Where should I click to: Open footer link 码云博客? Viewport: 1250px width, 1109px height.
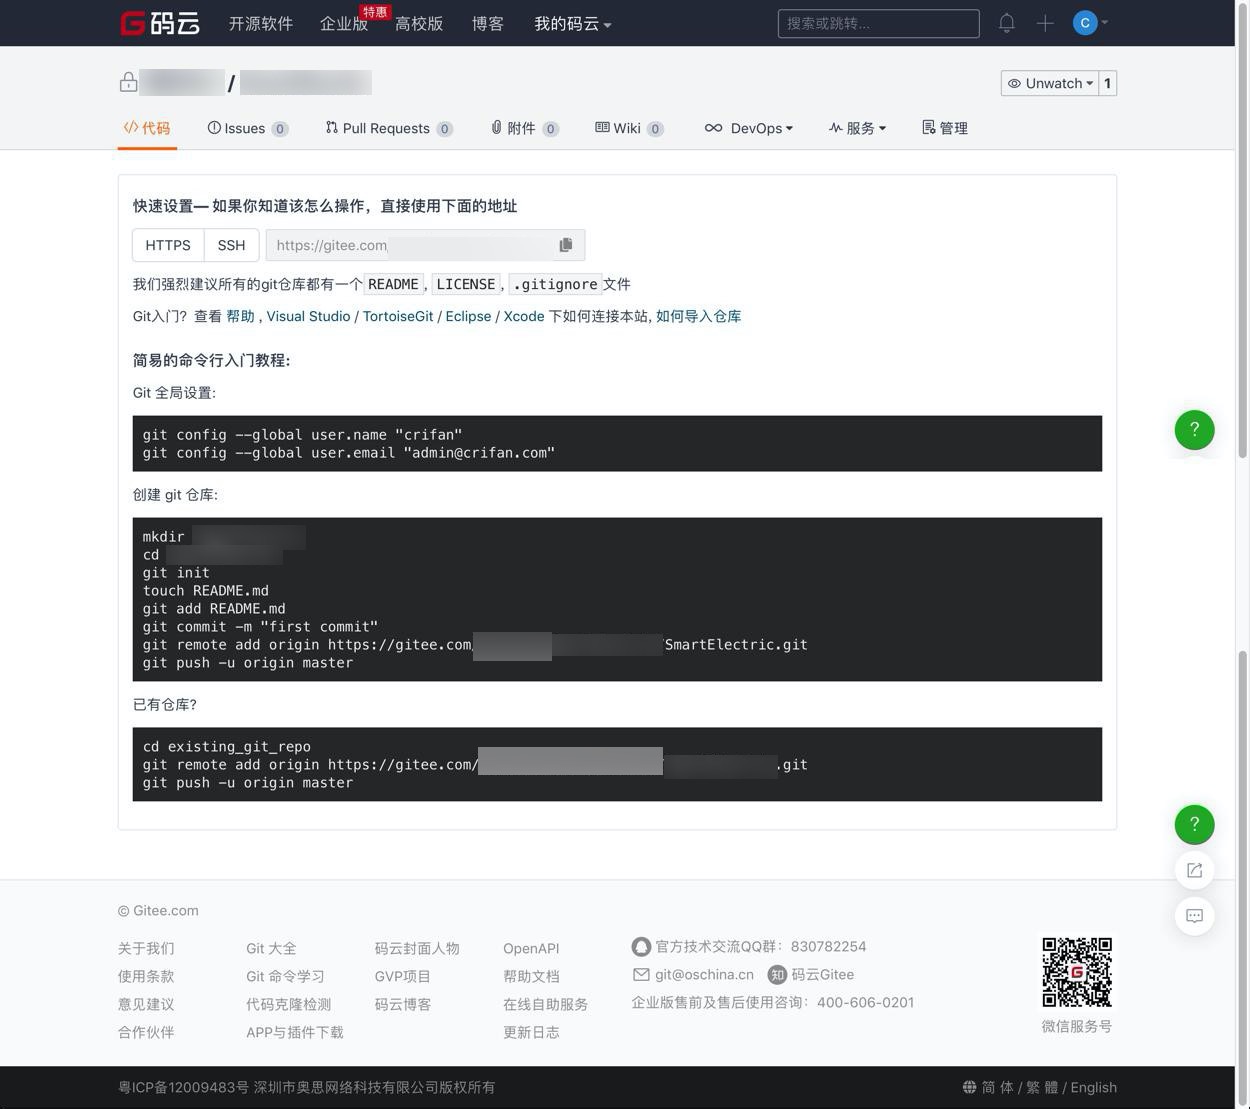click(403, 1004)
